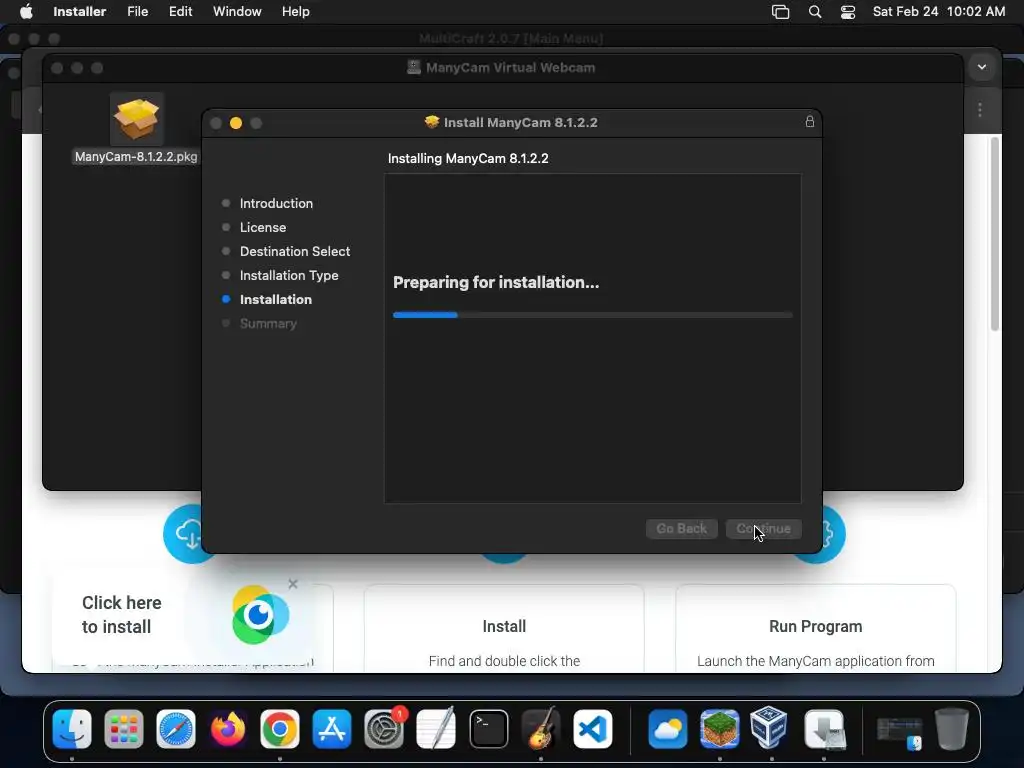This screenshot has width=1024, height=768.
Task: Click the Install step card heading
Action: click(x=504, y=626)
